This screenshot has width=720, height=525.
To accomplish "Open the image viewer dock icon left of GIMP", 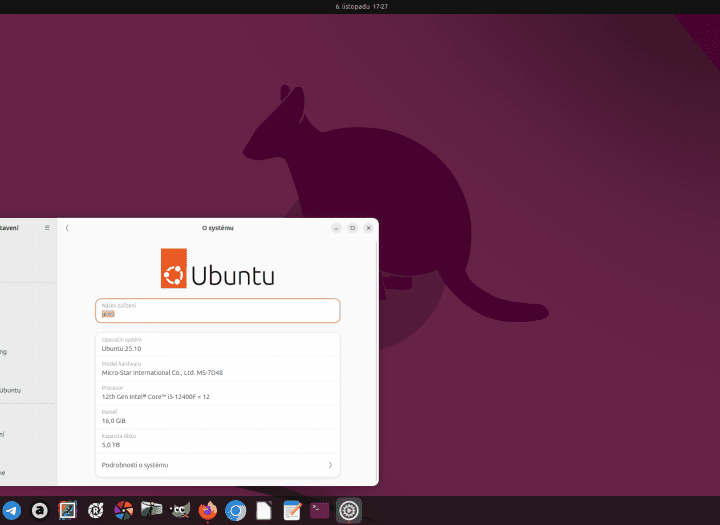I will point(152,509).
